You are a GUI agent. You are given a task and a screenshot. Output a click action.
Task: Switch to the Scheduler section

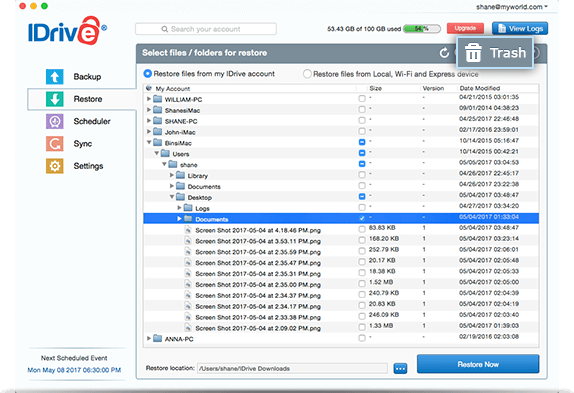click(x=92, y=121)
